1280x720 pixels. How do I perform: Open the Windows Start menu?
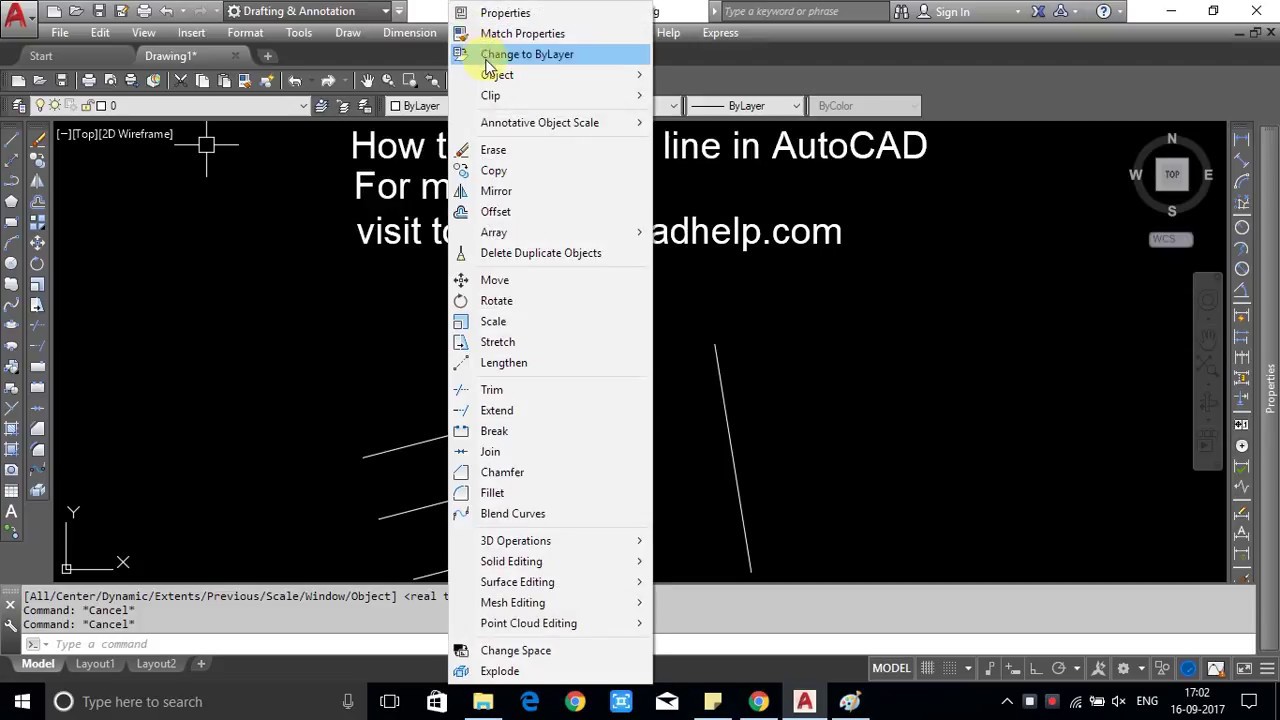pyautogui.click(x=22, y=702)
